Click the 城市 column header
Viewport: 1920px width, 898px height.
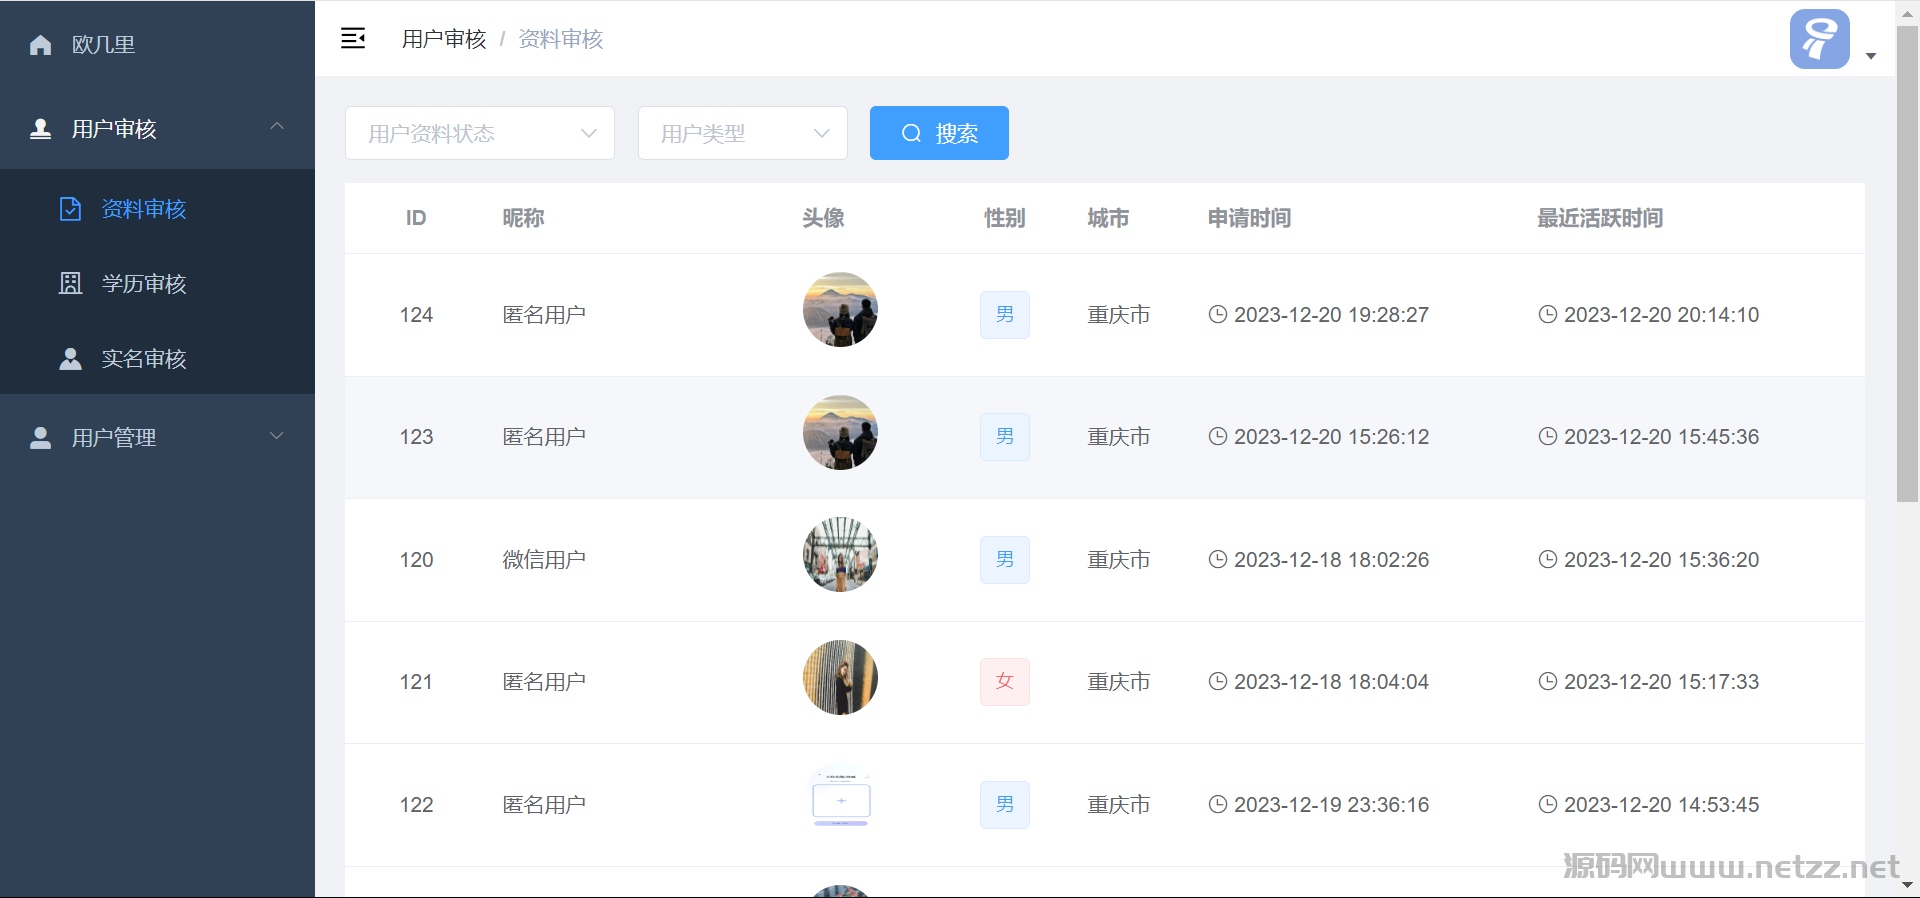point(1108,218)
